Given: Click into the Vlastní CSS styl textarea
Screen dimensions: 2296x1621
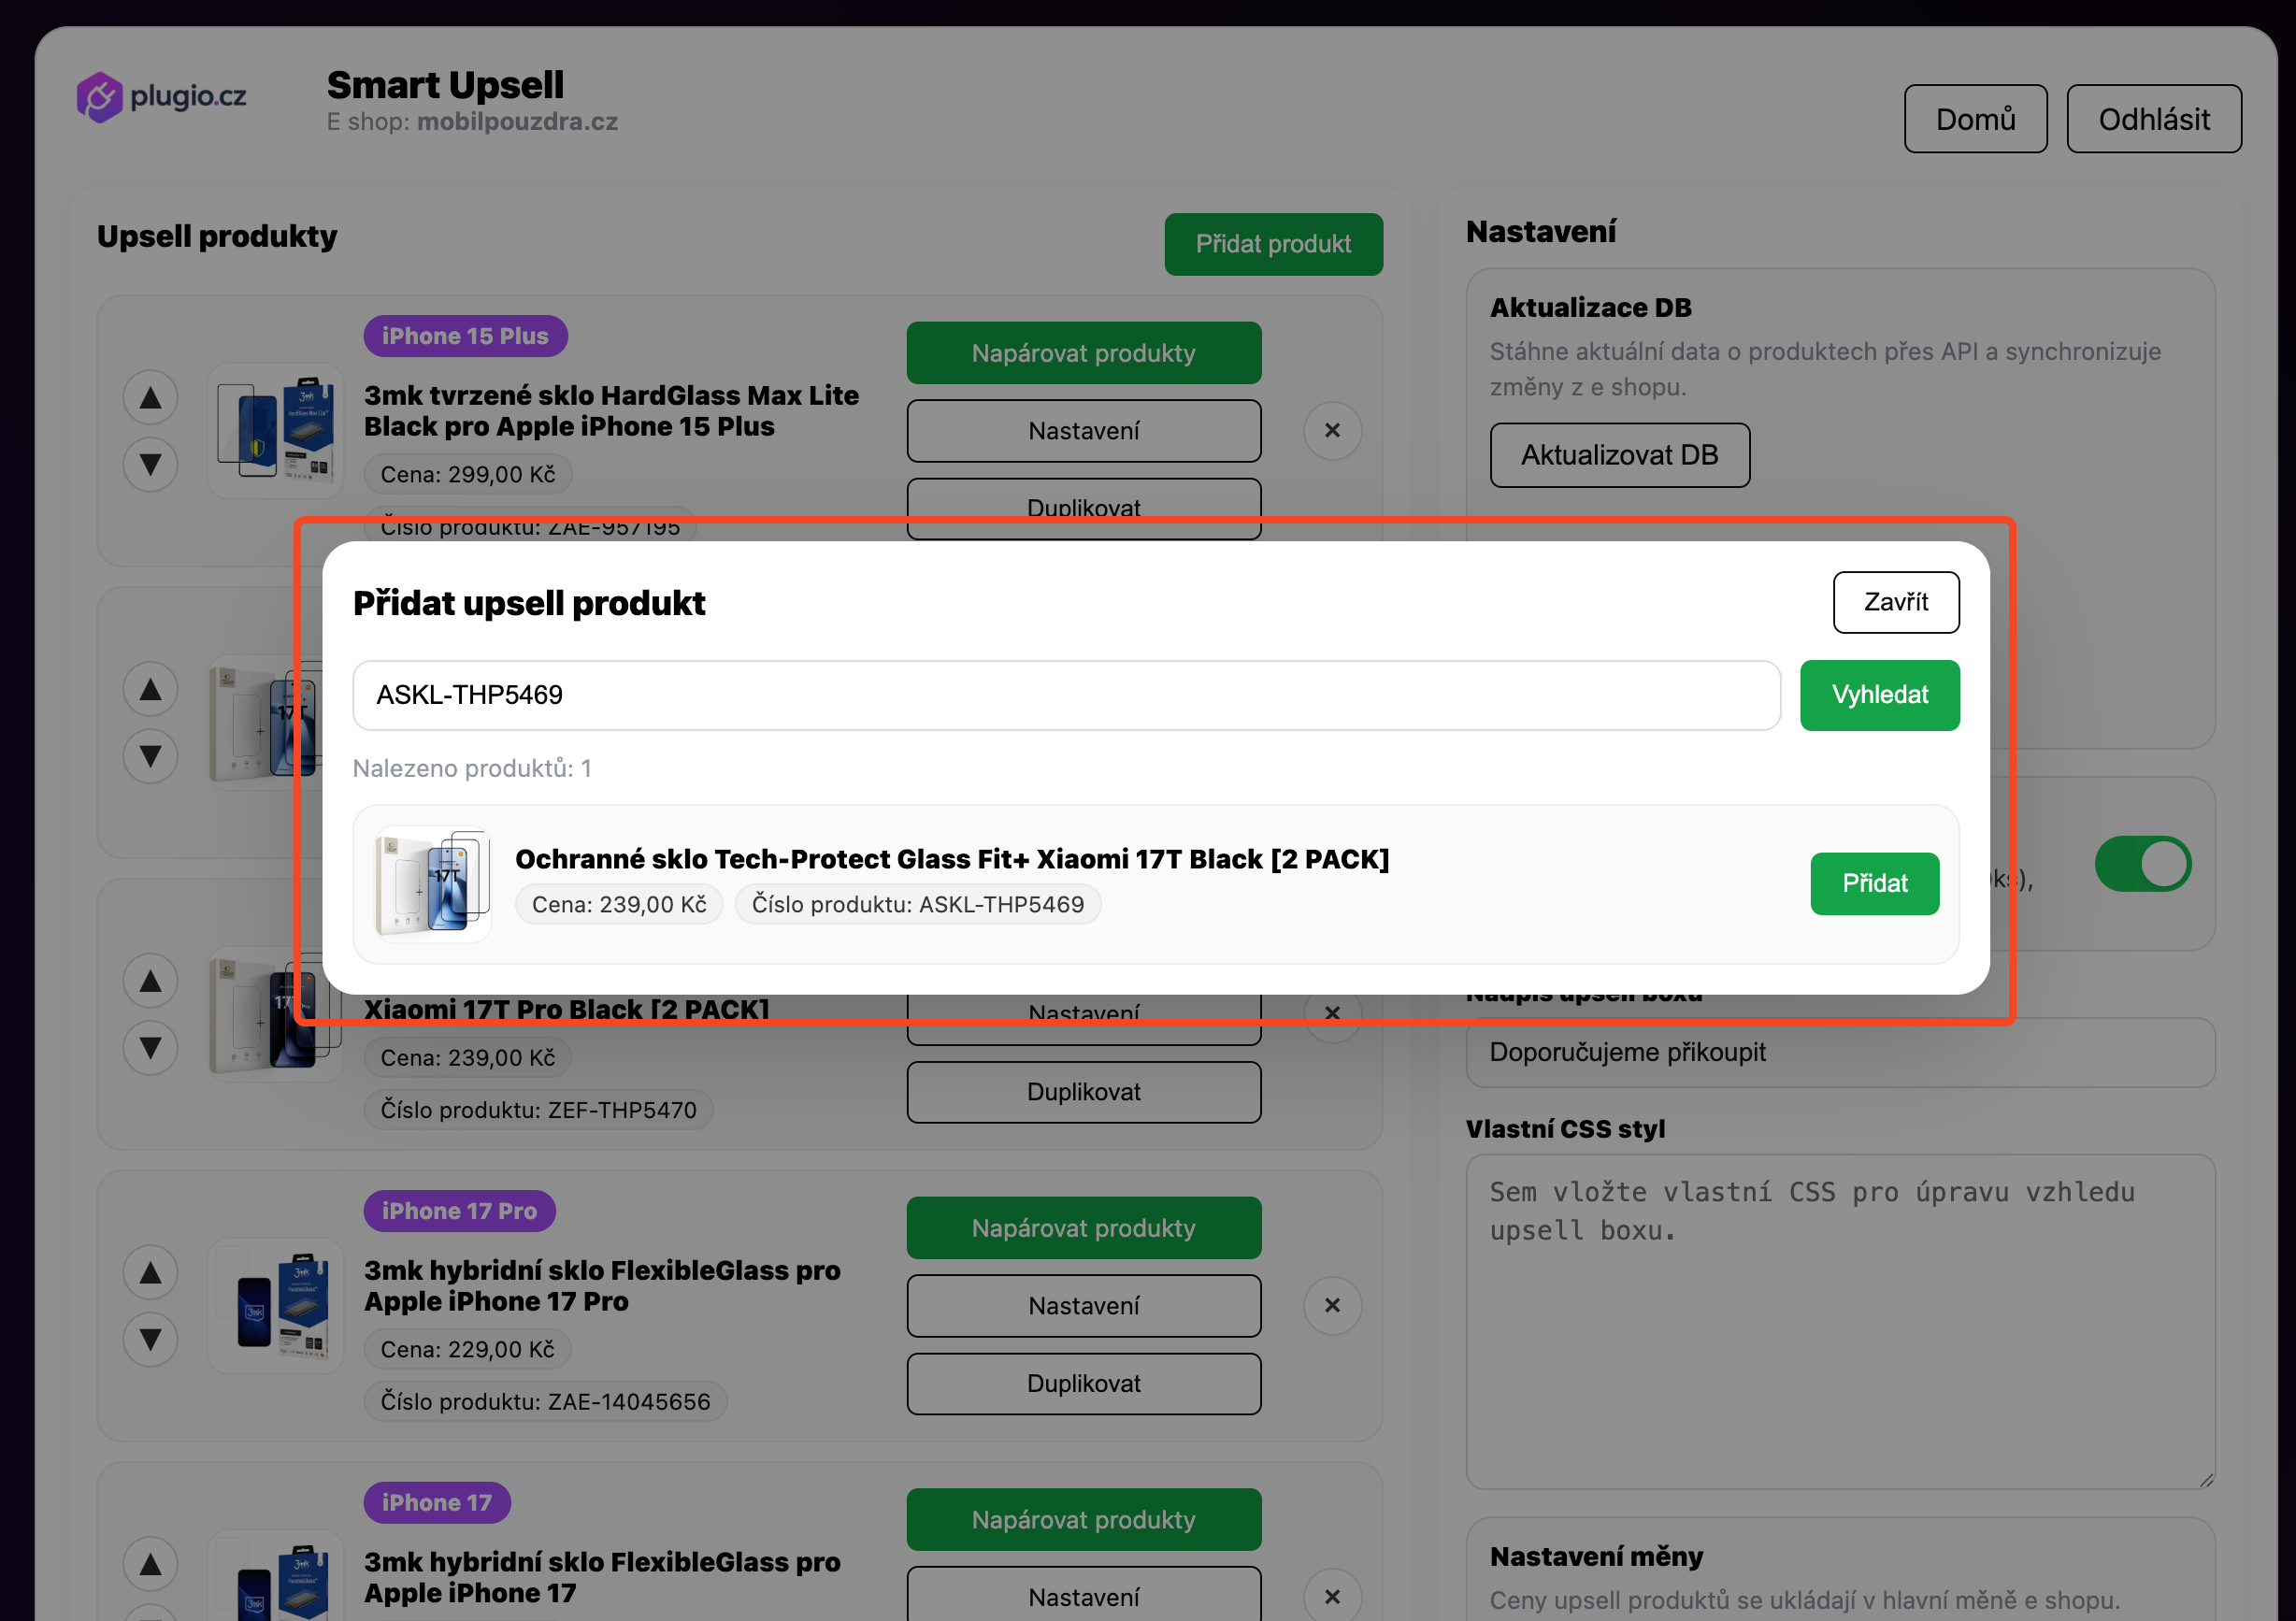Looking at the screenshot, I should (1840, 1322).
